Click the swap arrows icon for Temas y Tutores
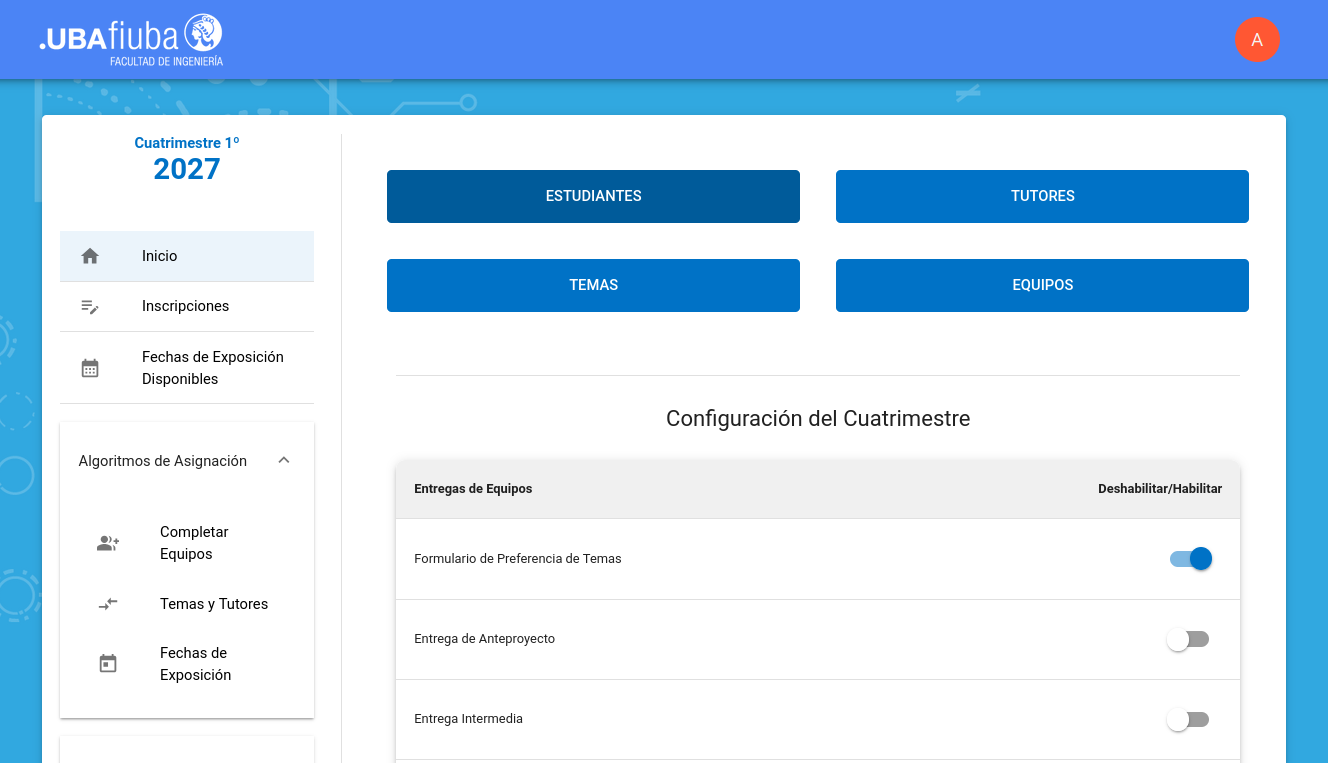This screenshot has height=763, width=1328. tap(108, 604)
